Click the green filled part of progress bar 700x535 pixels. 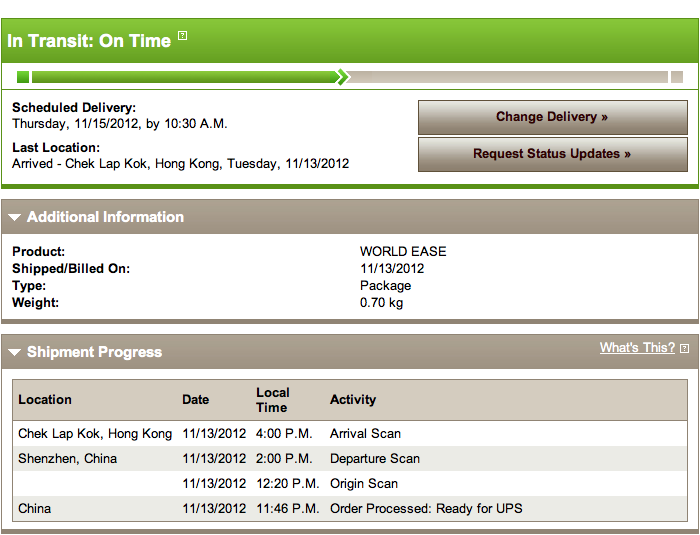pos(183,77)
